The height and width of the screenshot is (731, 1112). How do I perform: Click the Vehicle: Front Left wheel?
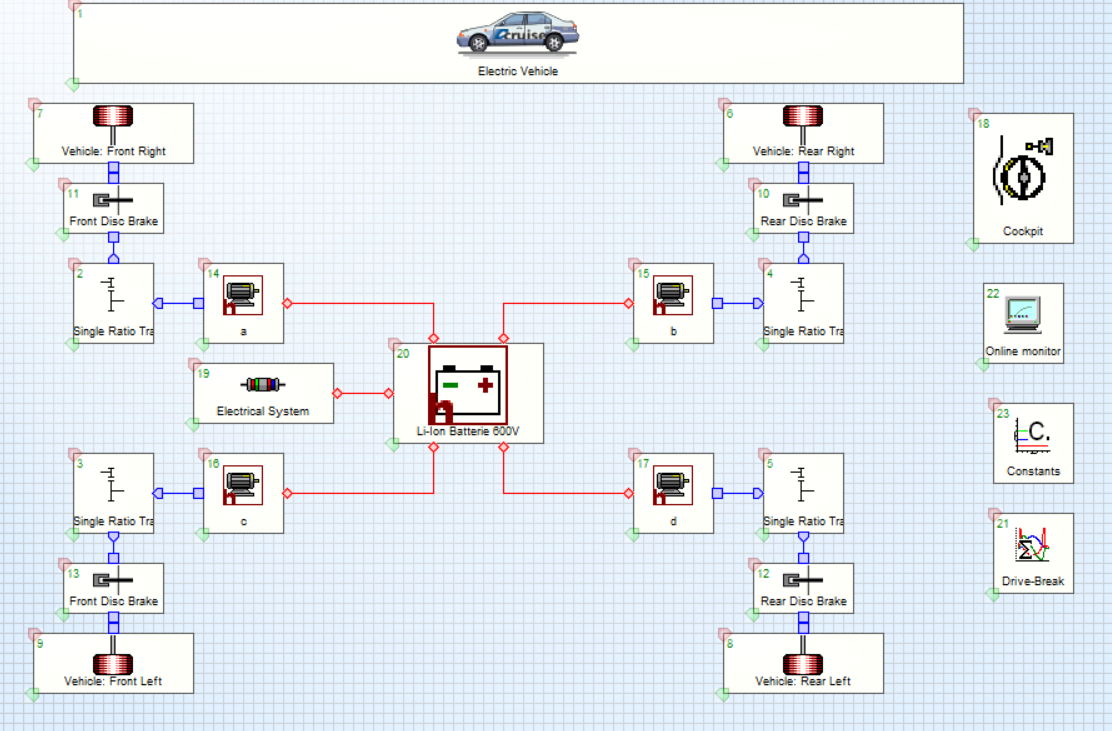pyautogui.click(x=113, y=664)
